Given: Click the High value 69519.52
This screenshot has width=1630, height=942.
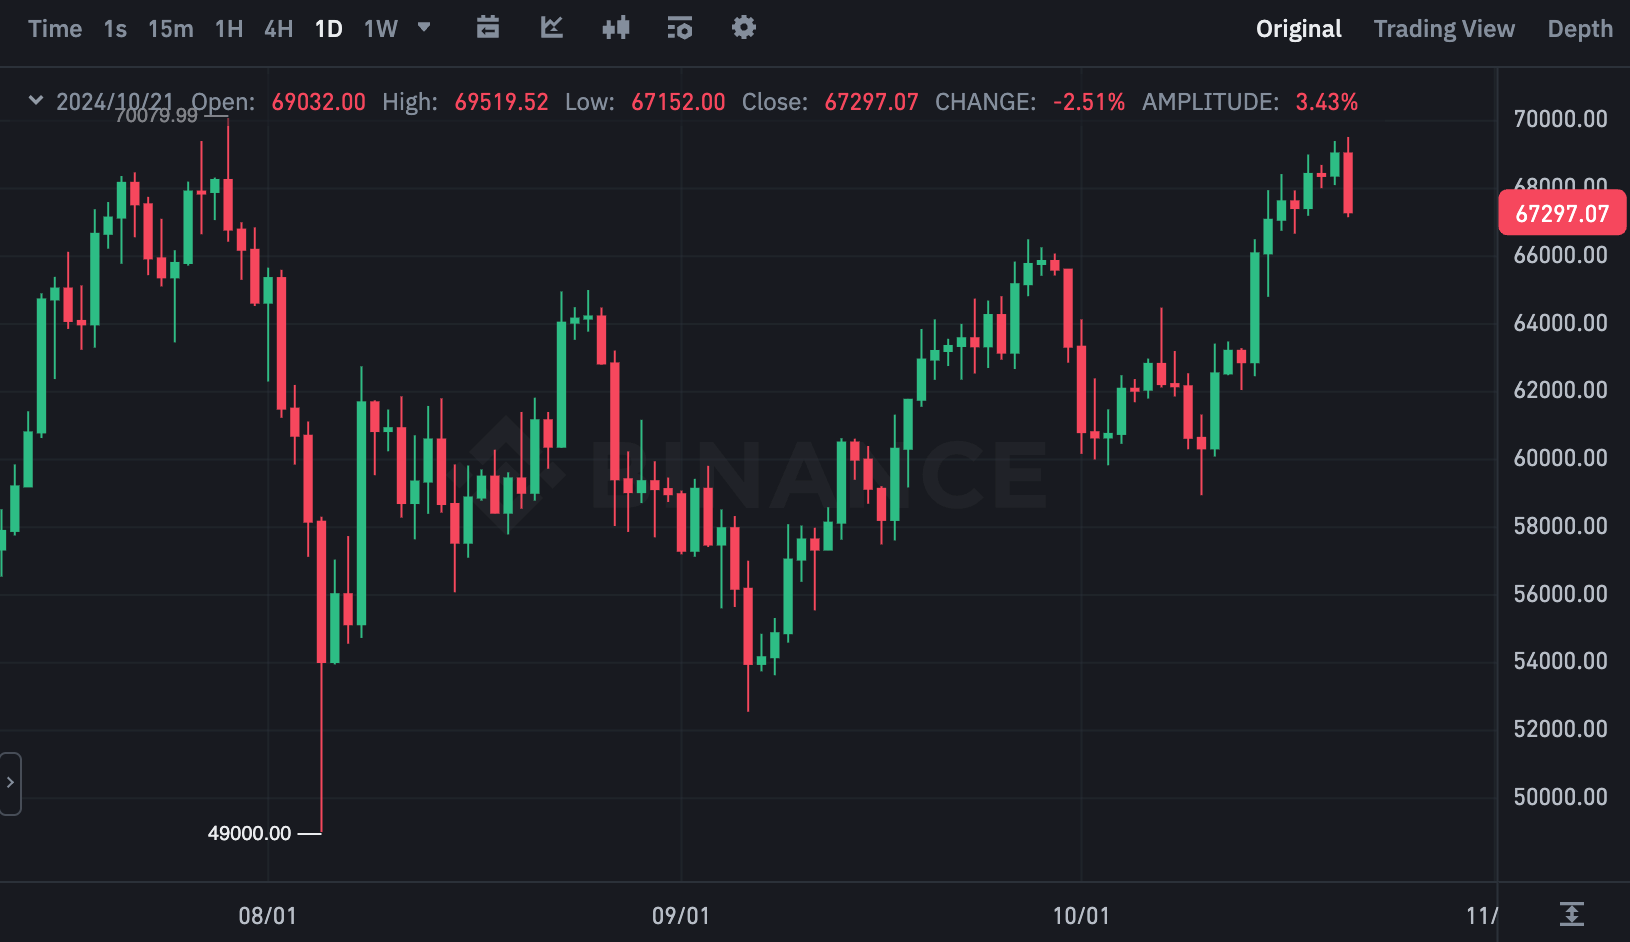Looking at the screenshot, I should coord(502,102).
